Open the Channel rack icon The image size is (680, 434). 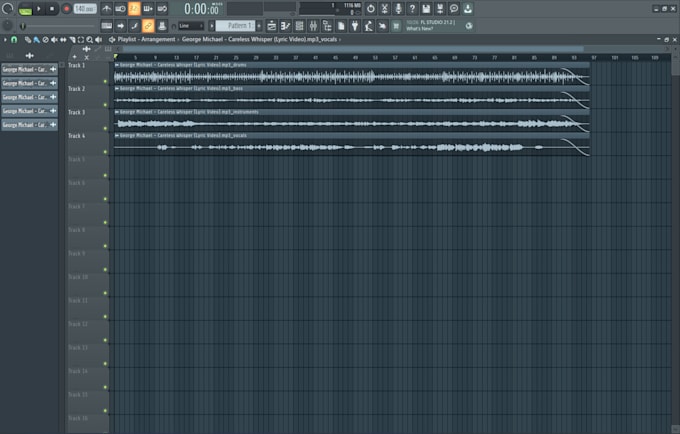point(299,26)
